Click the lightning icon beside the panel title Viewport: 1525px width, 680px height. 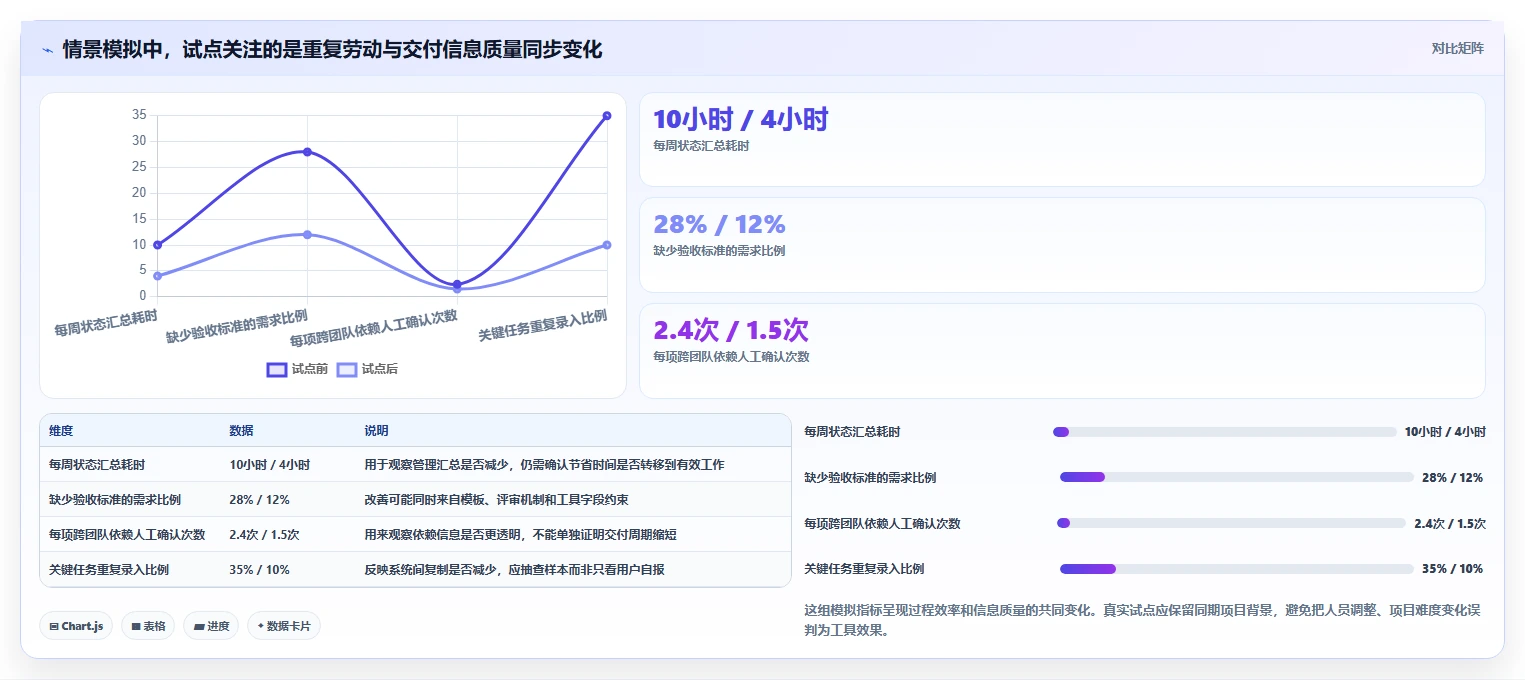click(47, 50)
